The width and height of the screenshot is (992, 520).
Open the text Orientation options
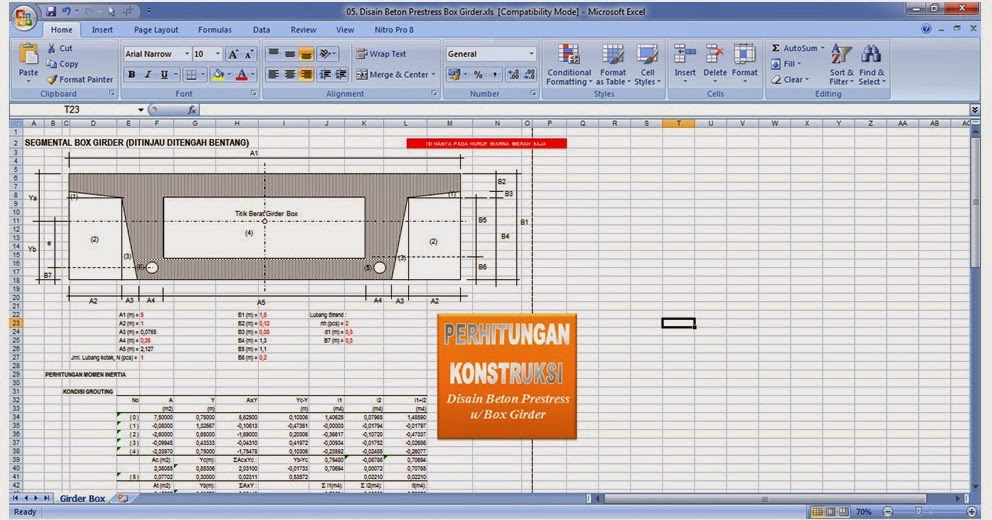[327, 54]
